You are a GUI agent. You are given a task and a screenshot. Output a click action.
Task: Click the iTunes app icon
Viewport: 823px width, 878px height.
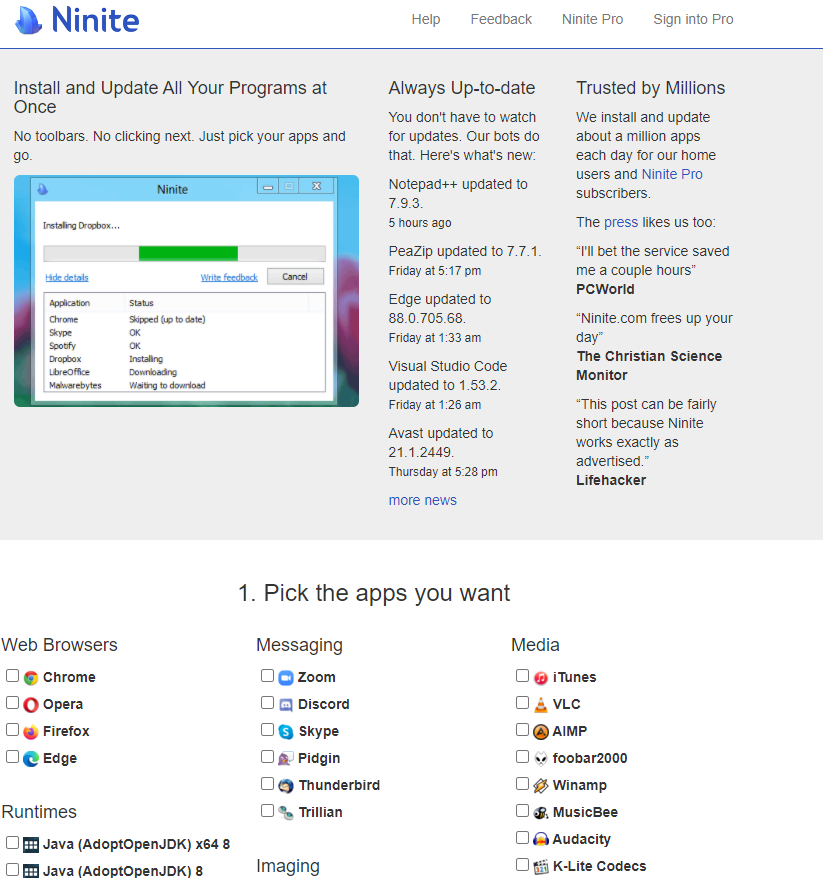pos(541,678)
